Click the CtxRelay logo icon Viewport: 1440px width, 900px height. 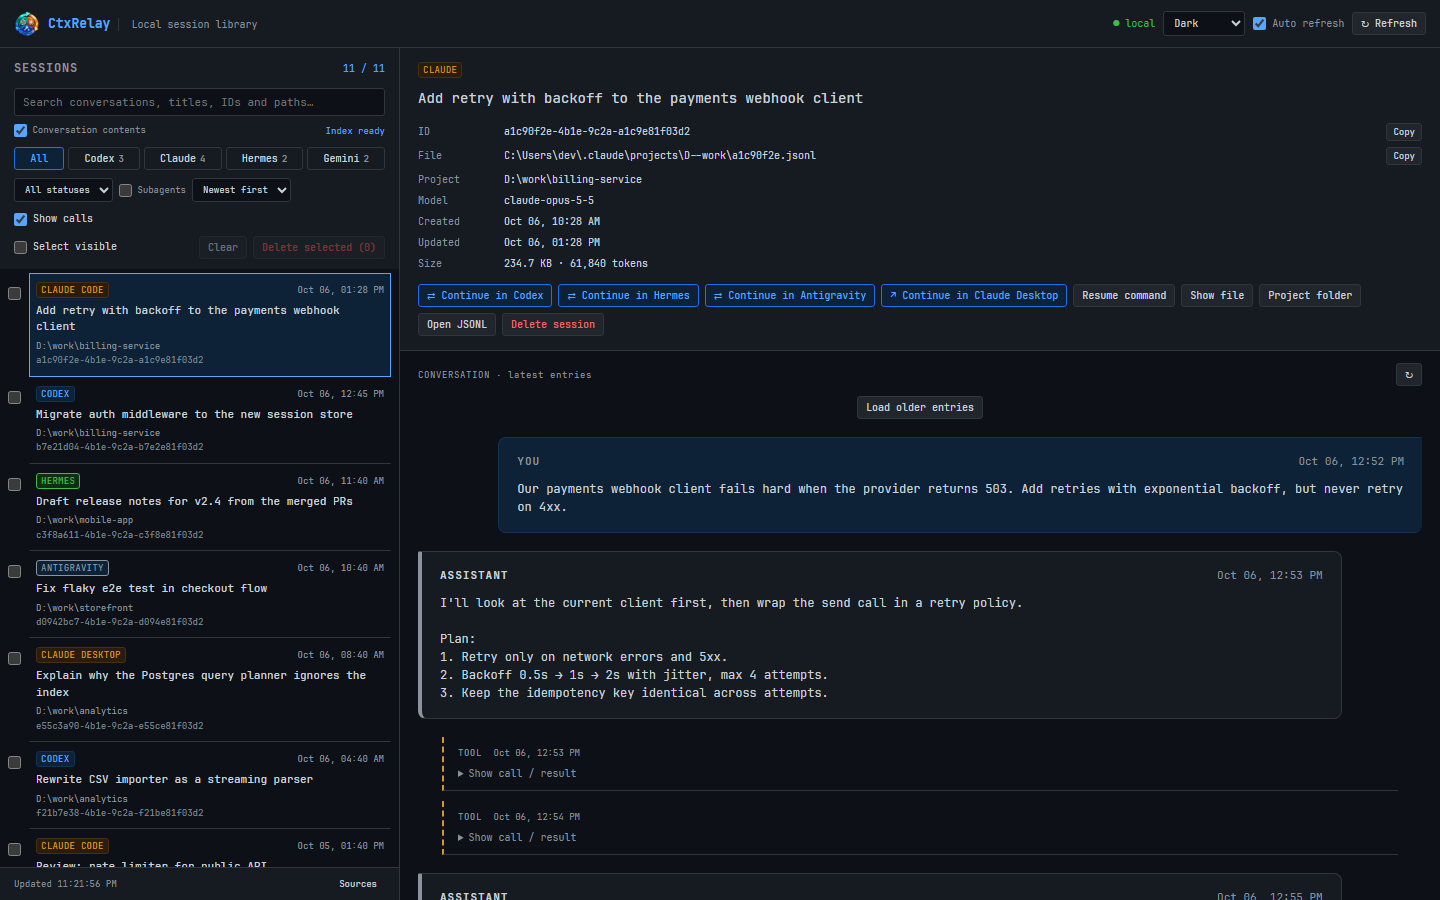[27, 23]
